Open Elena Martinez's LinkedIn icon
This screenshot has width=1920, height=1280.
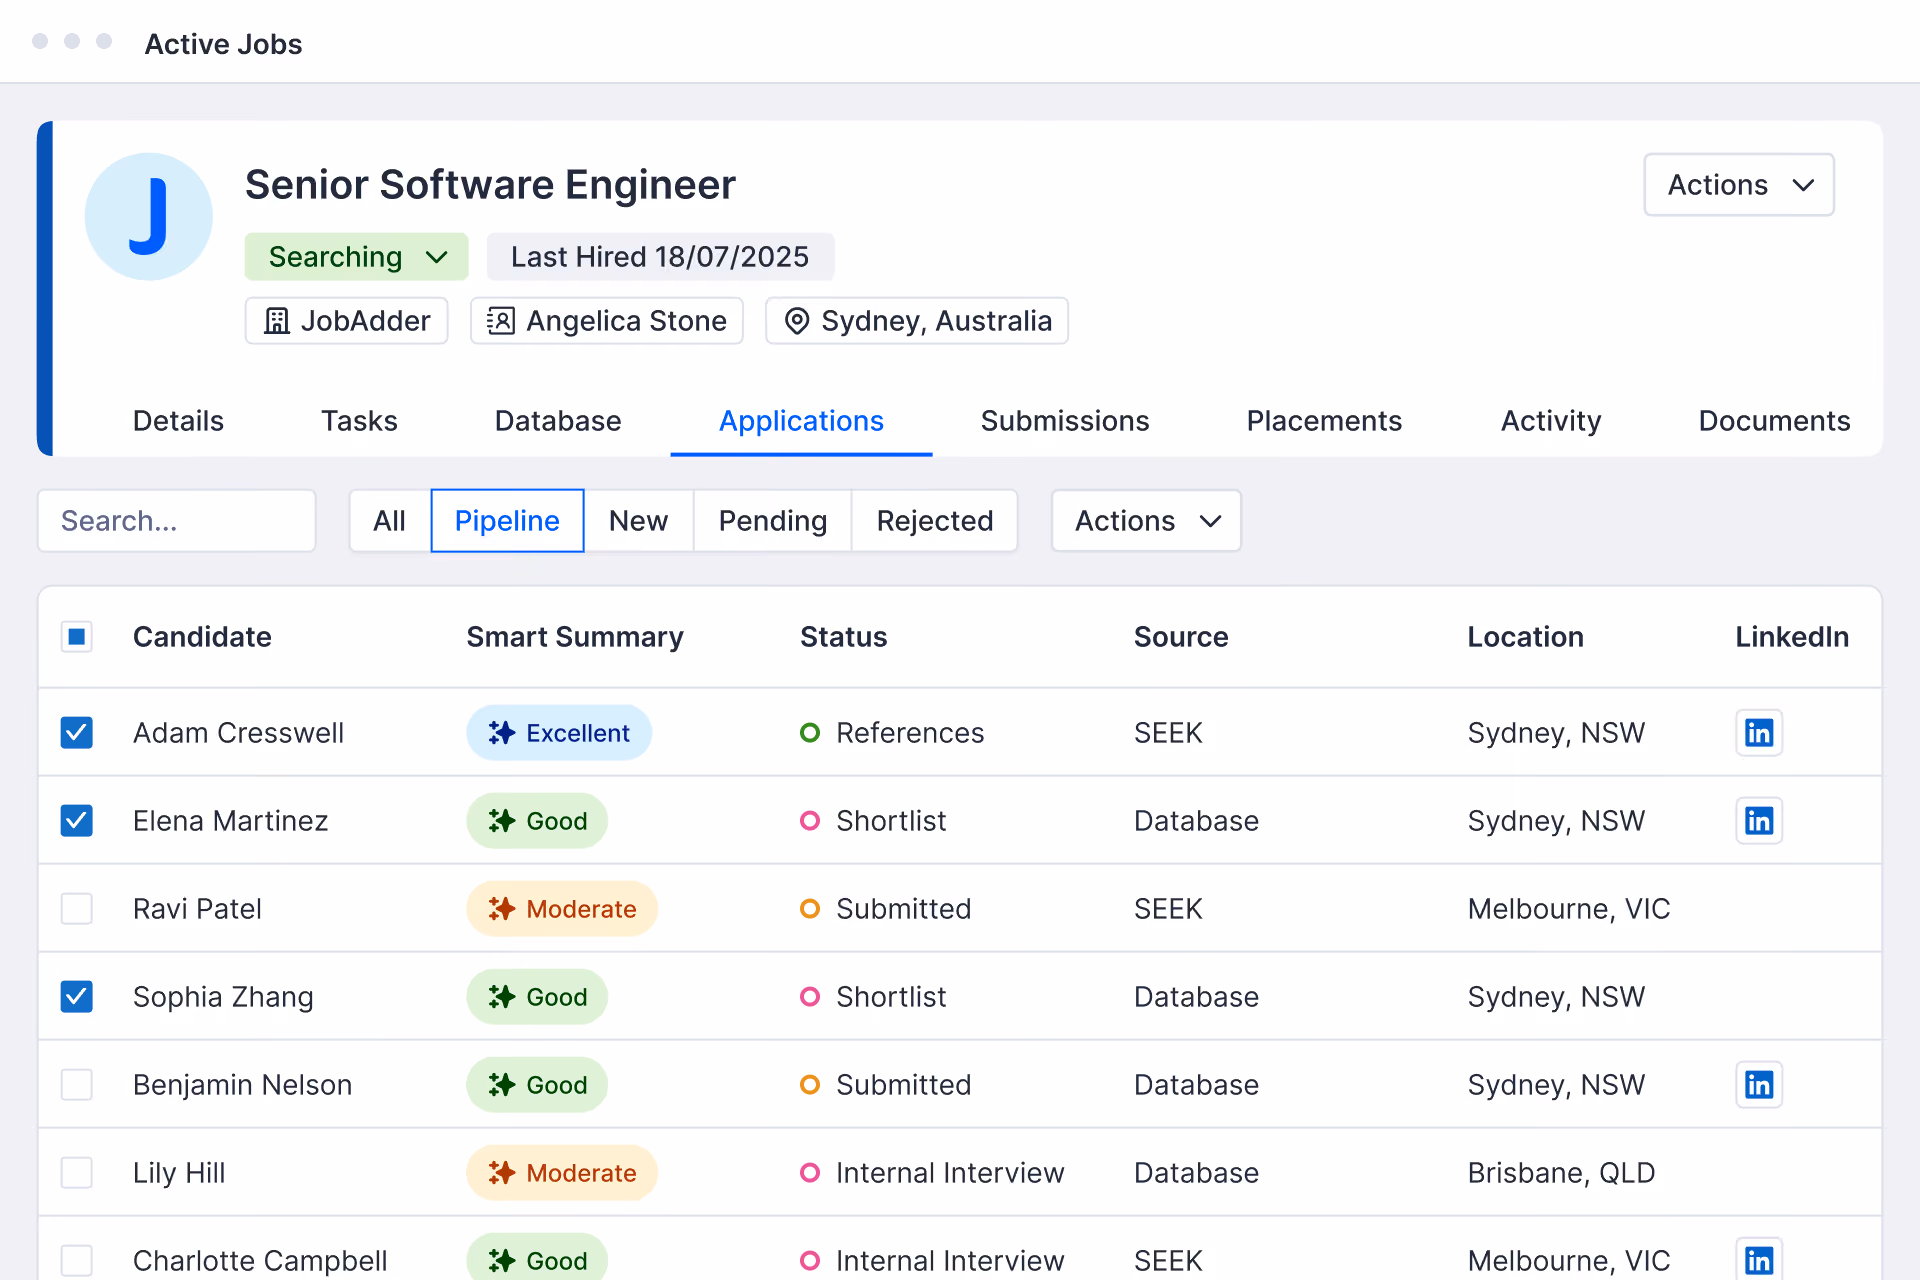point(1759,821)
